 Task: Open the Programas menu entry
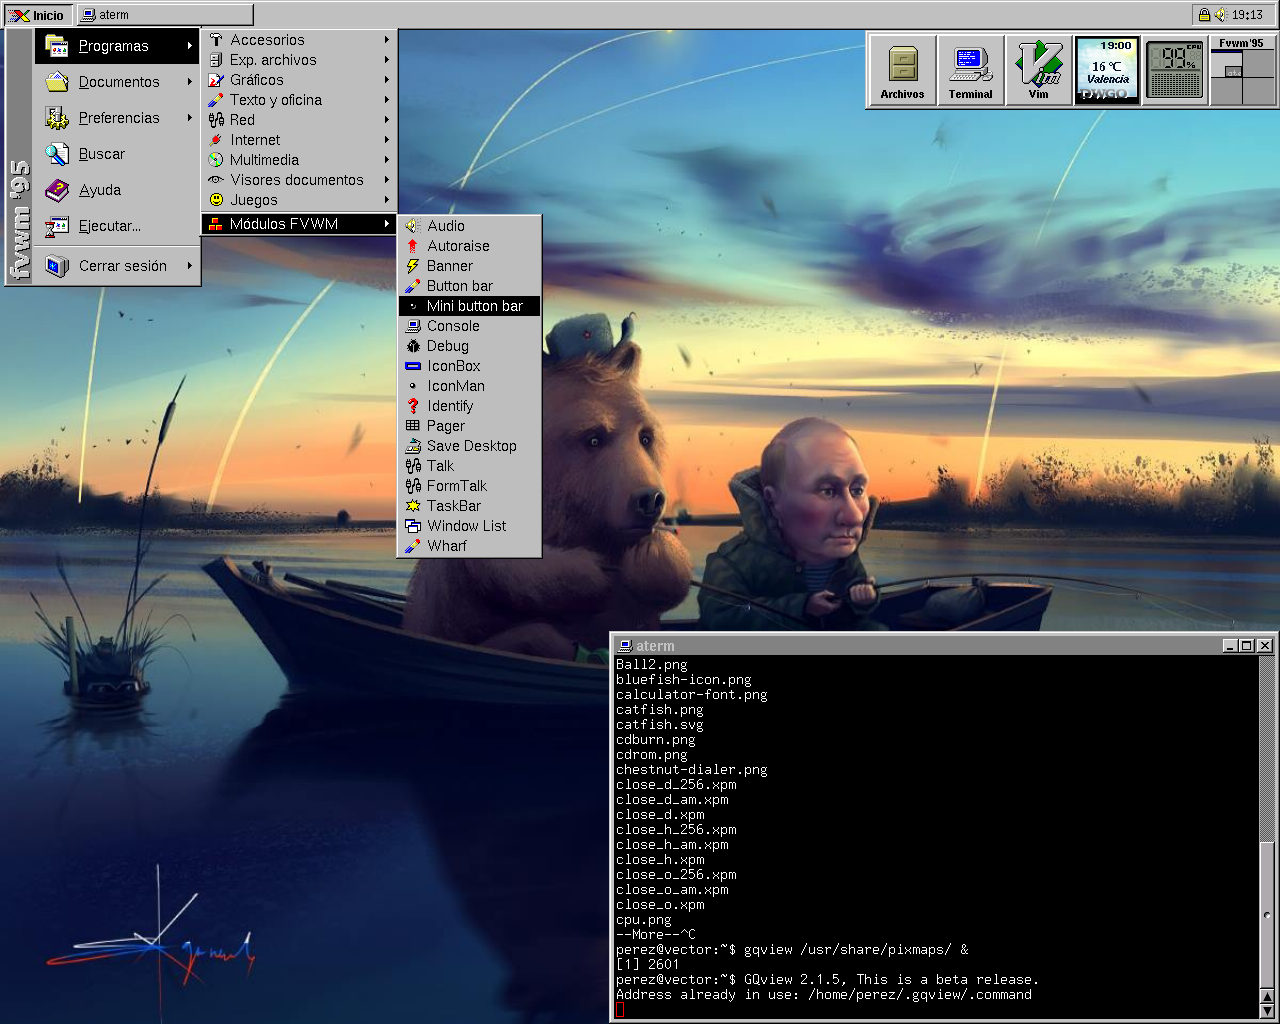click(118, 46)
